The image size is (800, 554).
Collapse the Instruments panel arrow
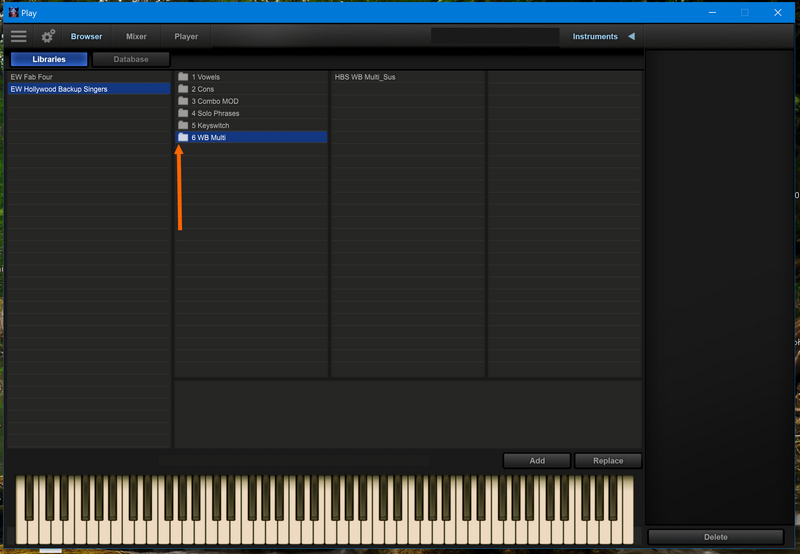(631, 37)
